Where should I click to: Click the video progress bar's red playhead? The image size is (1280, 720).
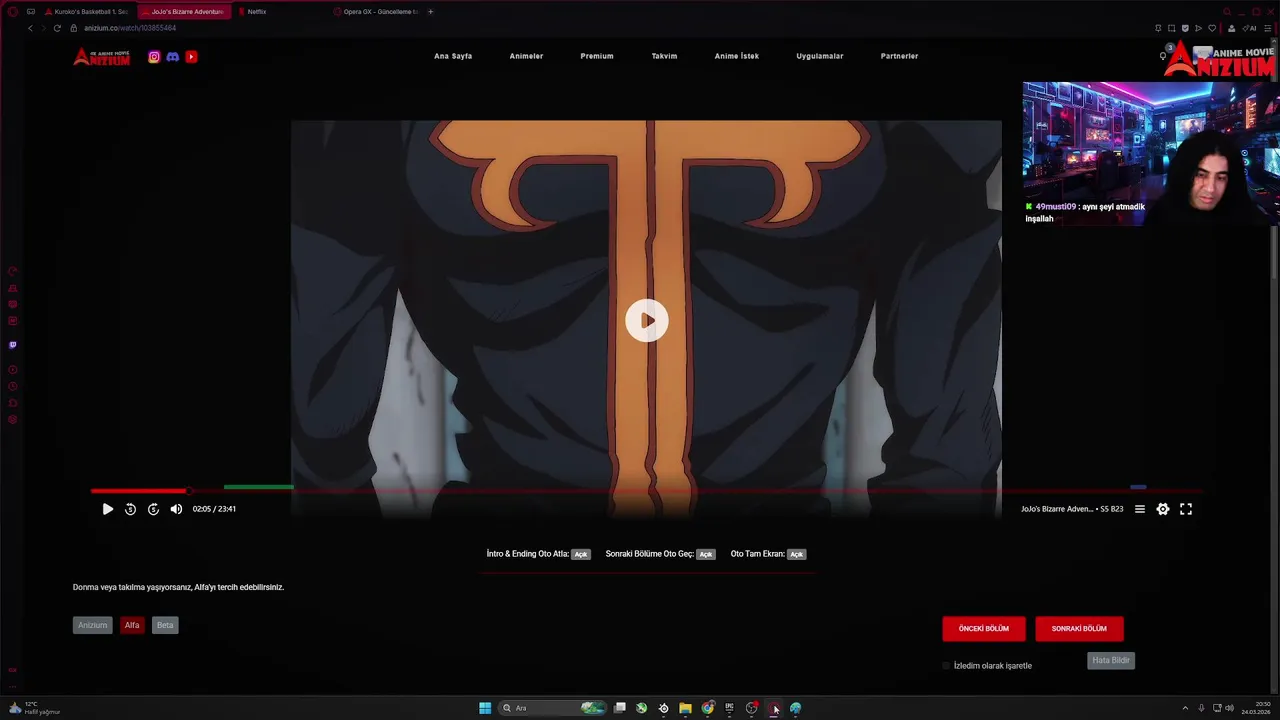[x=188, y=491]
